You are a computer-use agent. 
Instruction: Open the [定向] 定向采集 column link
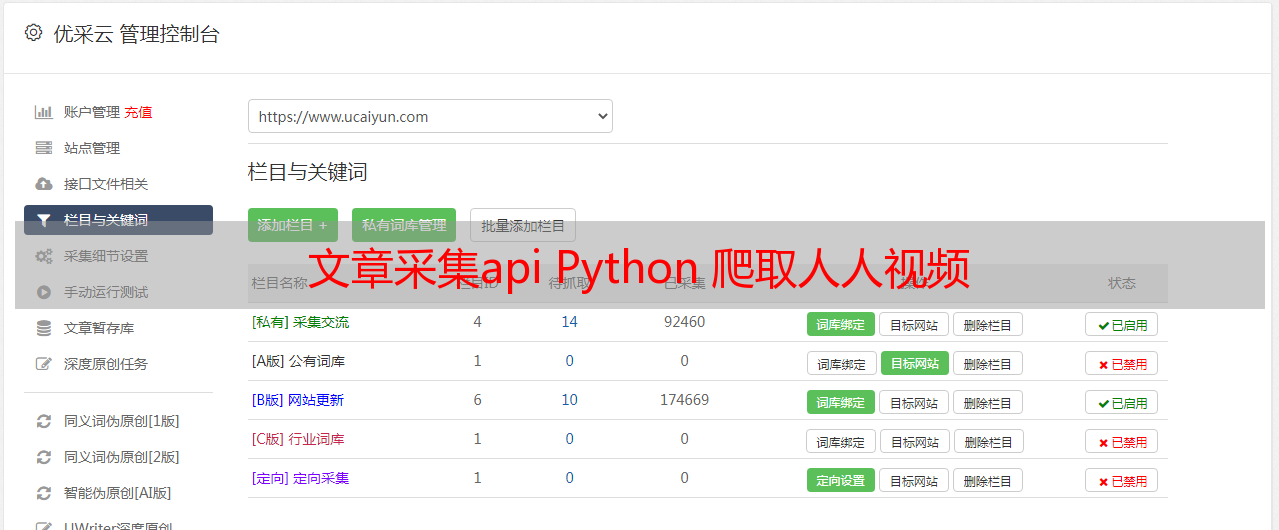(300, 478)
